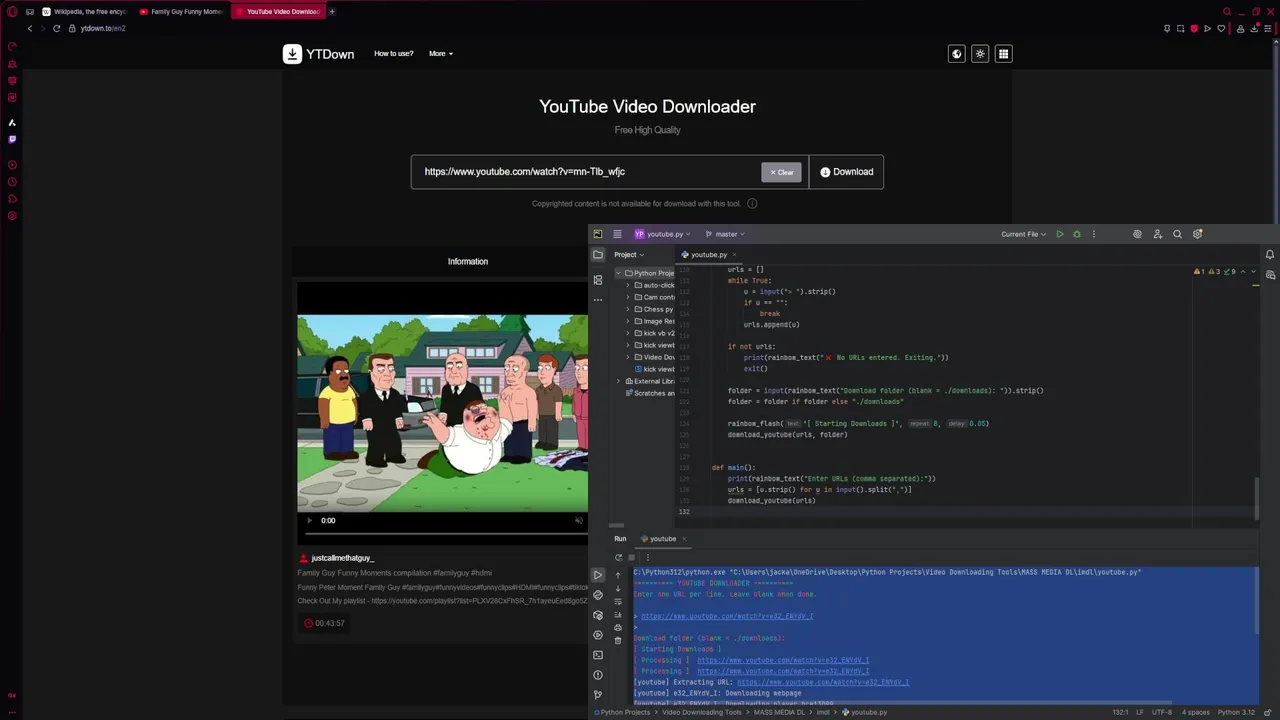Screen dimensions: 1280x720
Task: Toggle YTDown dark mode globe icon
Action: pyautogui.click(x=957, y=54)
